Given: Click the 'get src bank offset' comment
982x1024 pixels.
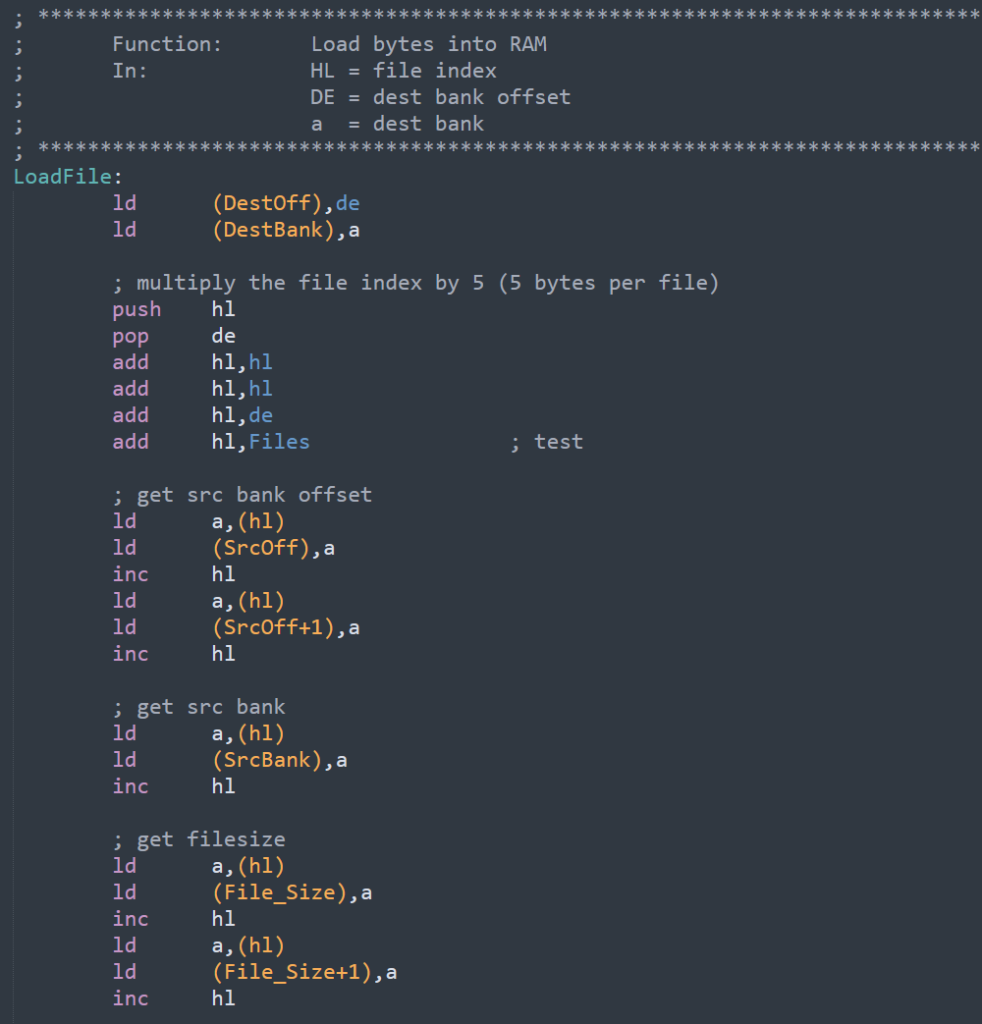Looking at the screenshot, I should pos(241,495).
